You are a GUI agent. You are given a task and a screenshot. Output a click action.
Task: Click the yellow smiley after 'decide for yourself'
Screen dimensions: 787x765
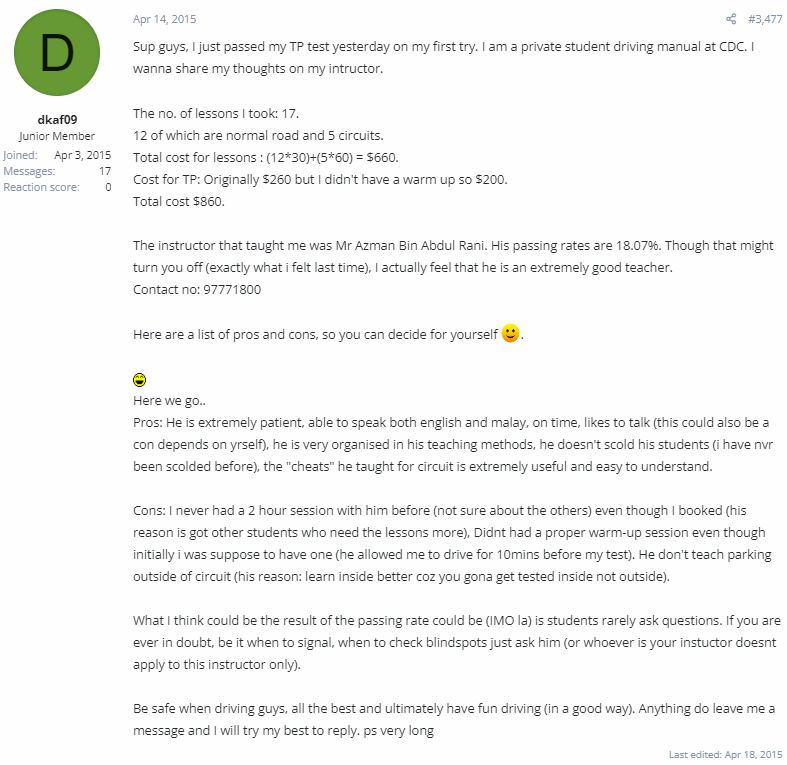click(x=510, y=333)
